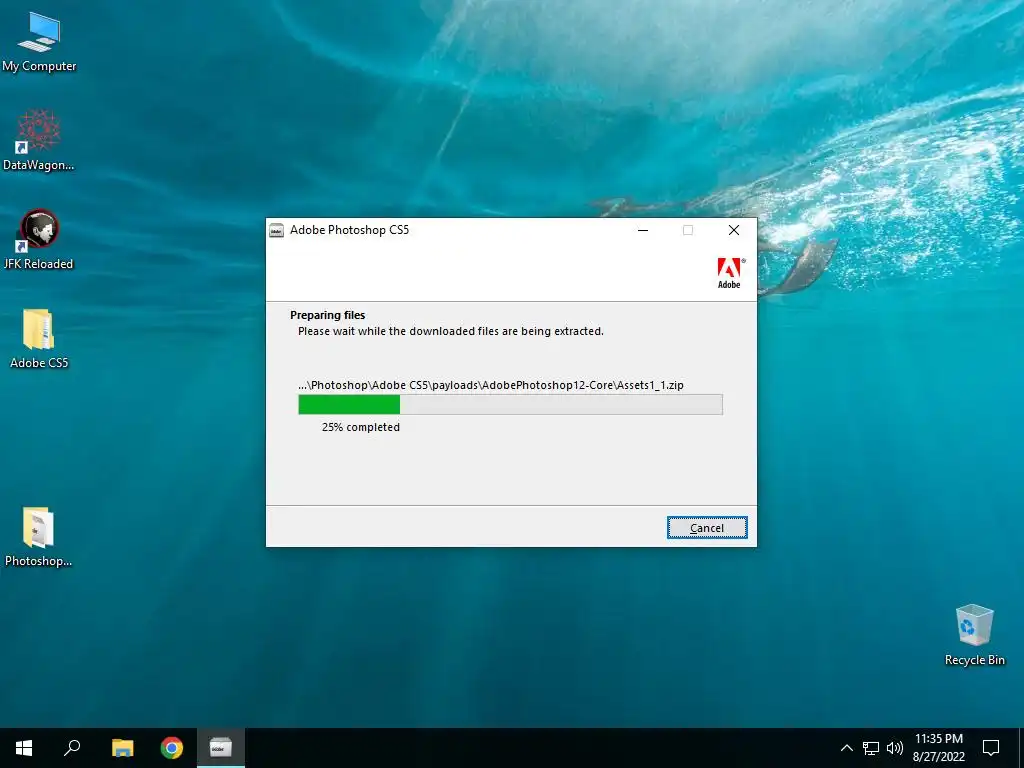This screenshot has height=768, width=1024.
Task: Click the installer title bar icon
Action: [x=277, y=230]
